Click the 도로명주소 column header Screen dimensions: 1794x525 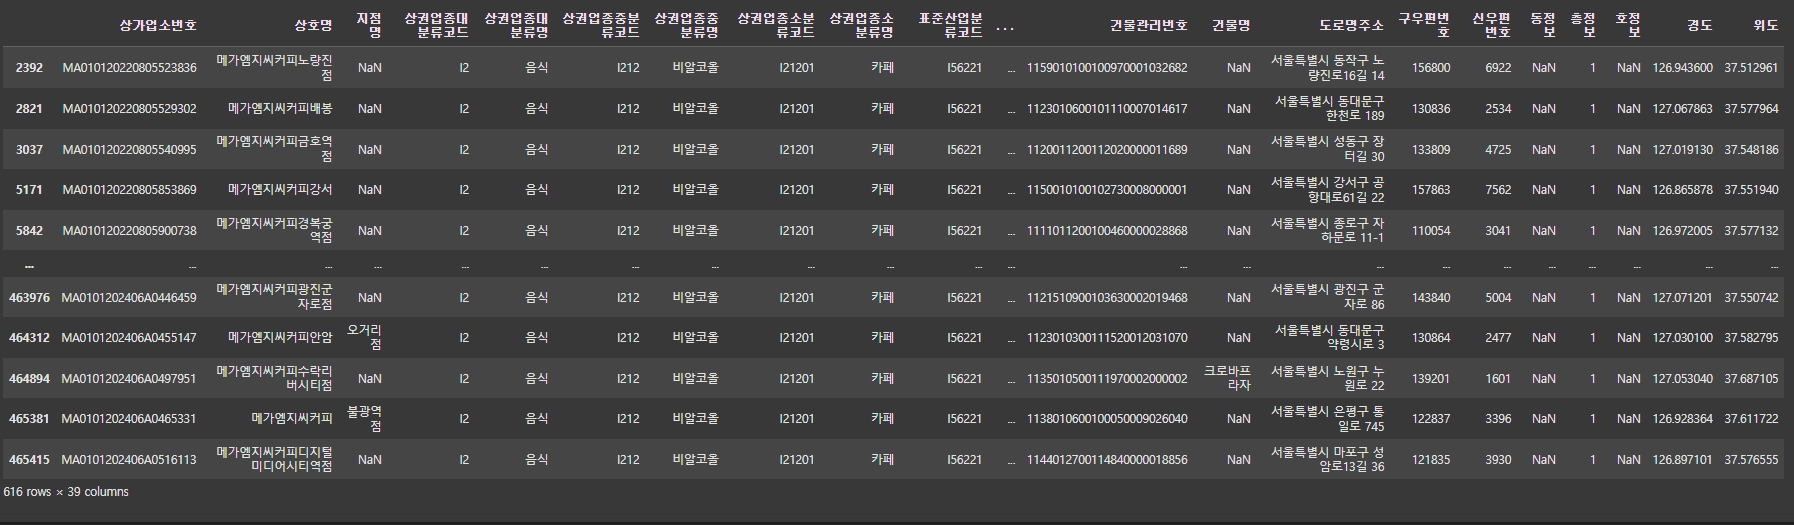coord(1351,25)
